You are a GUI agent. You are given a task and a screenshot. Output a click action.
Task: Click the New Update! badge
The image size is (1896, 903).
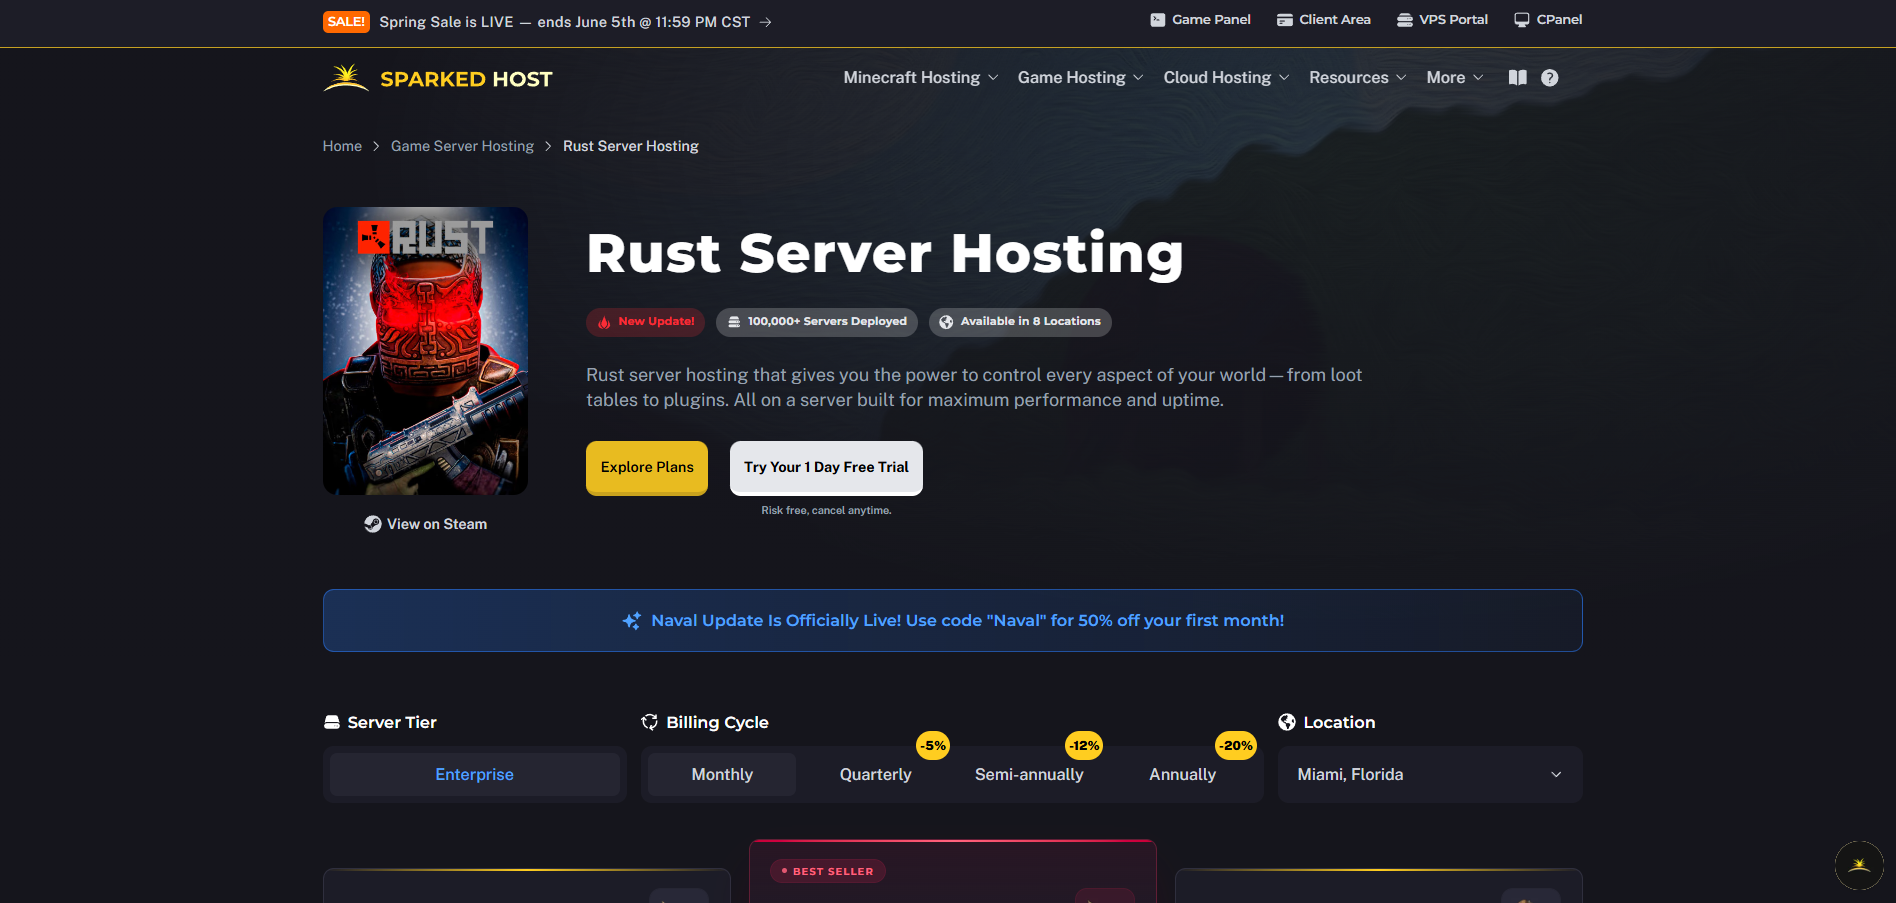pos(645,322)
